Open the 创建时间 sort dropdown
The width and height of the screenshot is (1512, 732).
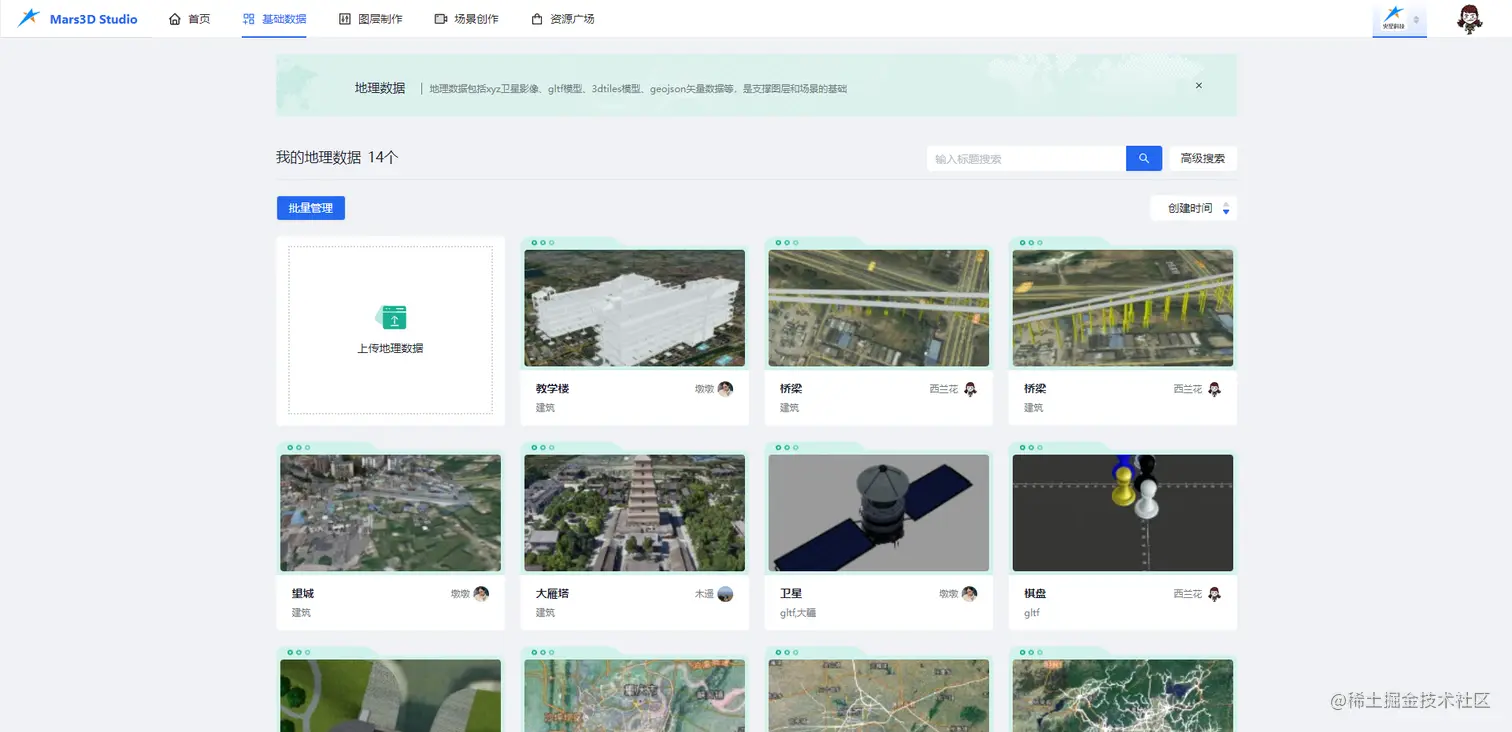[1194, 208]
